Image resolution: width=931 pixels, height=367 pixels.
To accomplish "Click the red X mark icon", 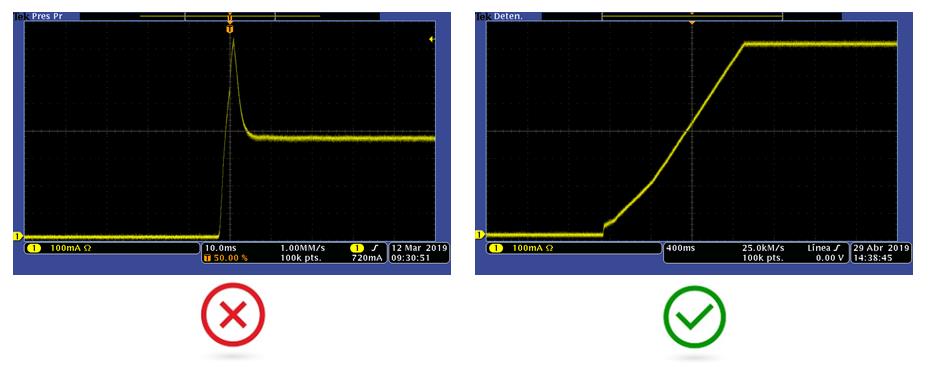I will [233, 315].
